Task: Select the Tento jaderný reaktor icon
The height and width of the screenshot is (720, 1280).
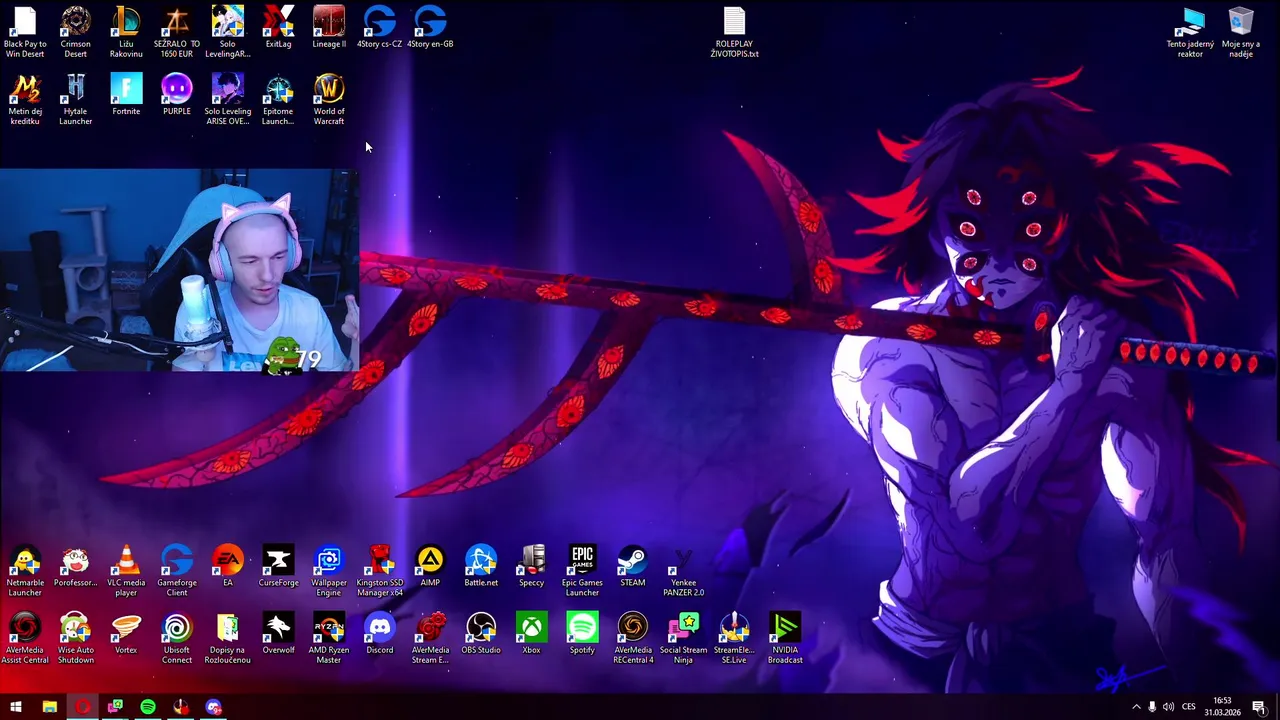Action: coord(1190,32)
